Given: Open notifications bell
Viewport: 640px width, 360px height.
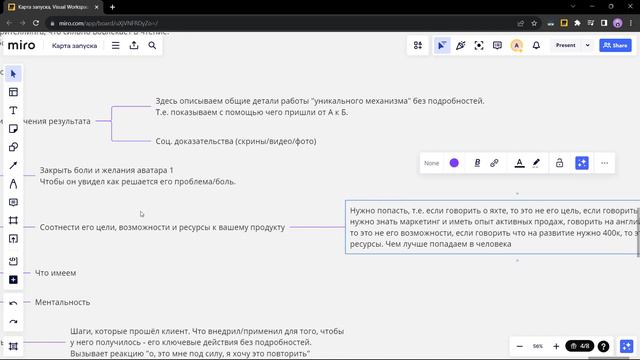Looking at the screenshot, I should [536, 45].
